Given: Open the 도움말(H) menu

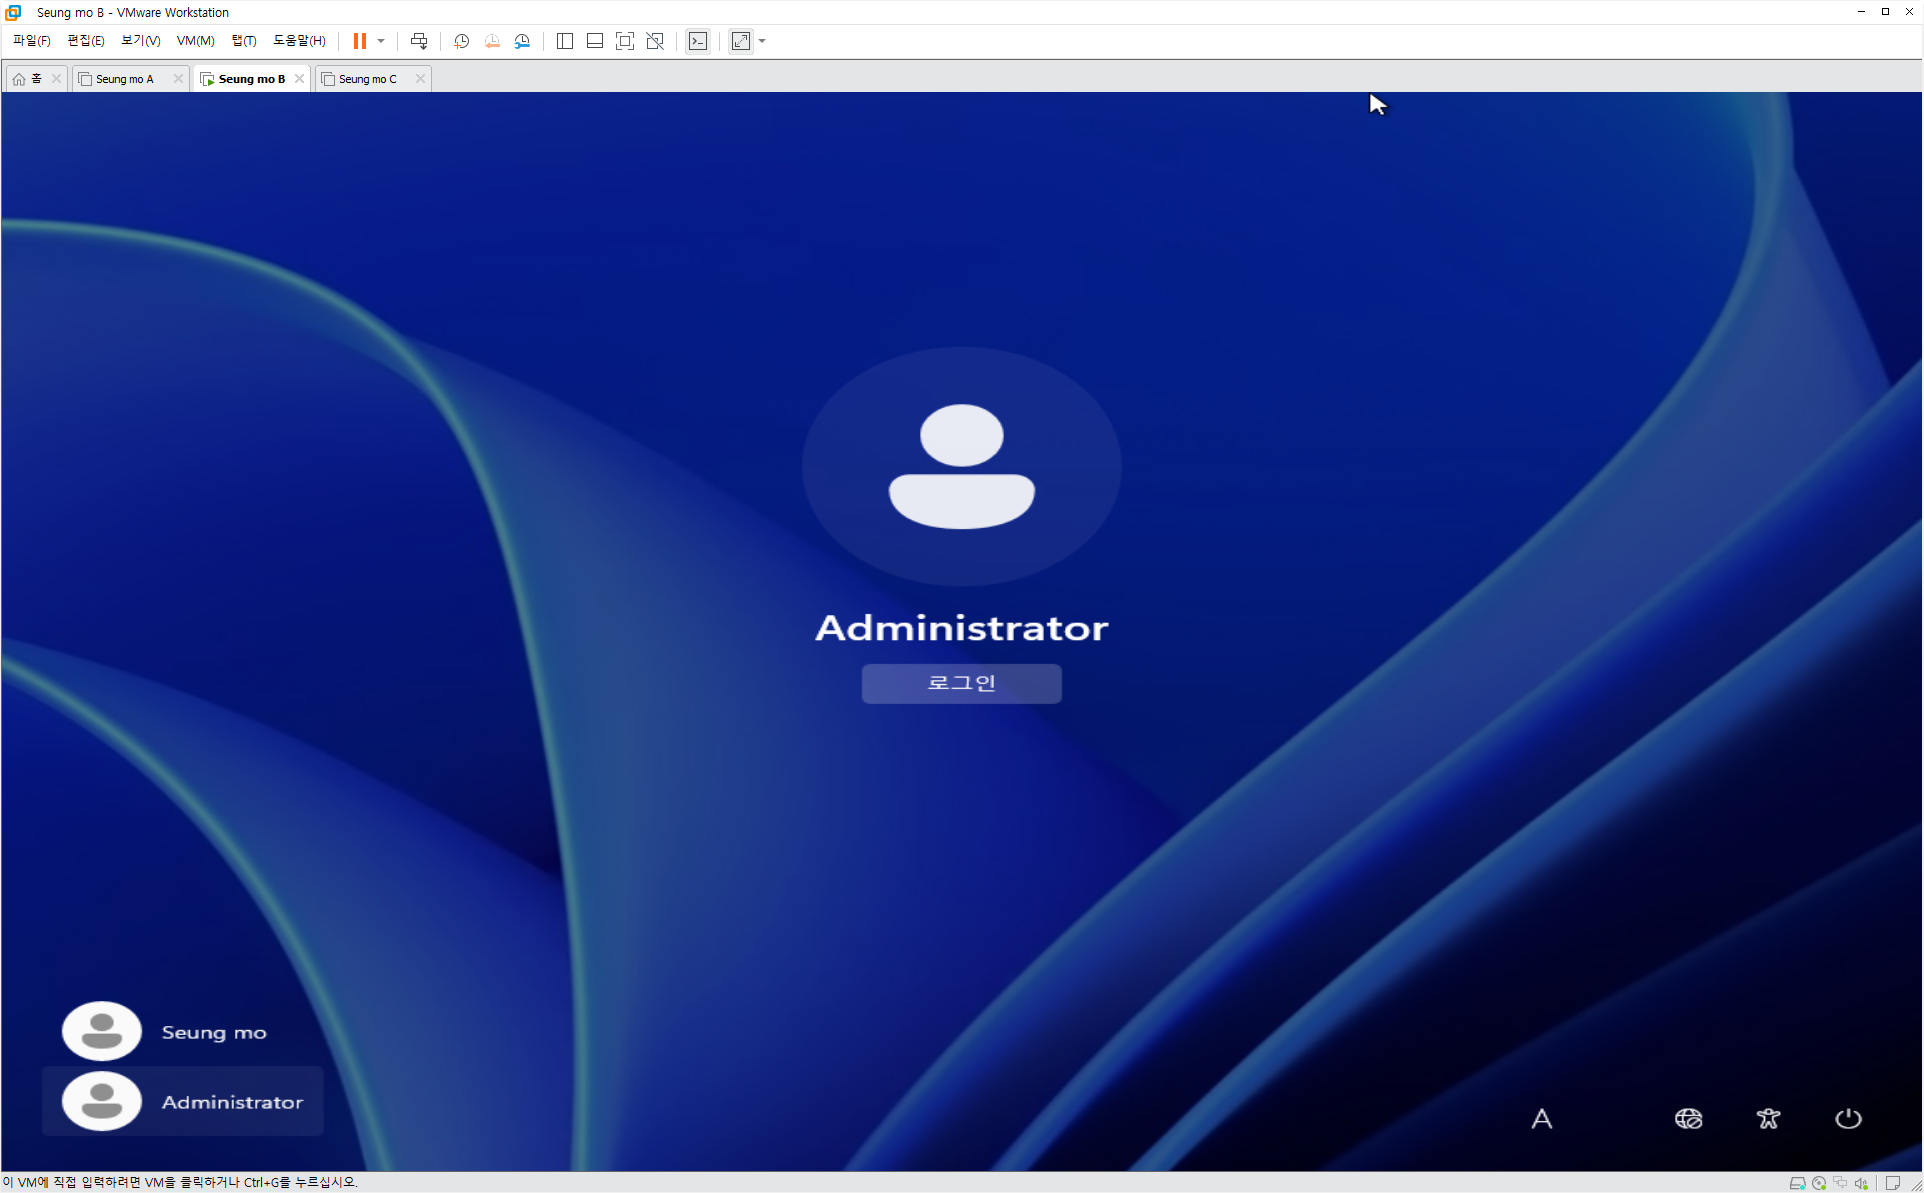Looking at the screenshot, I should (x=299, y=41).
